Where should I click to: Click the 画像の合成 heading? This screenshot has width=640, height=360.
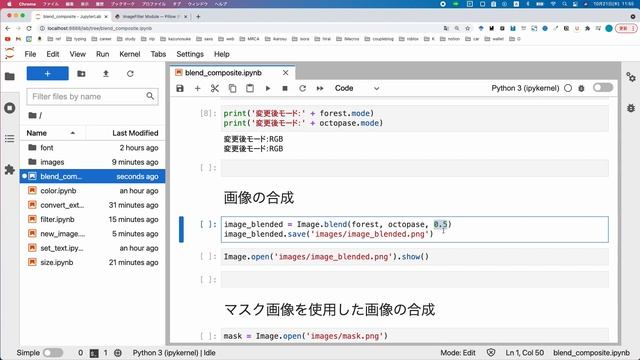(259, 198)
